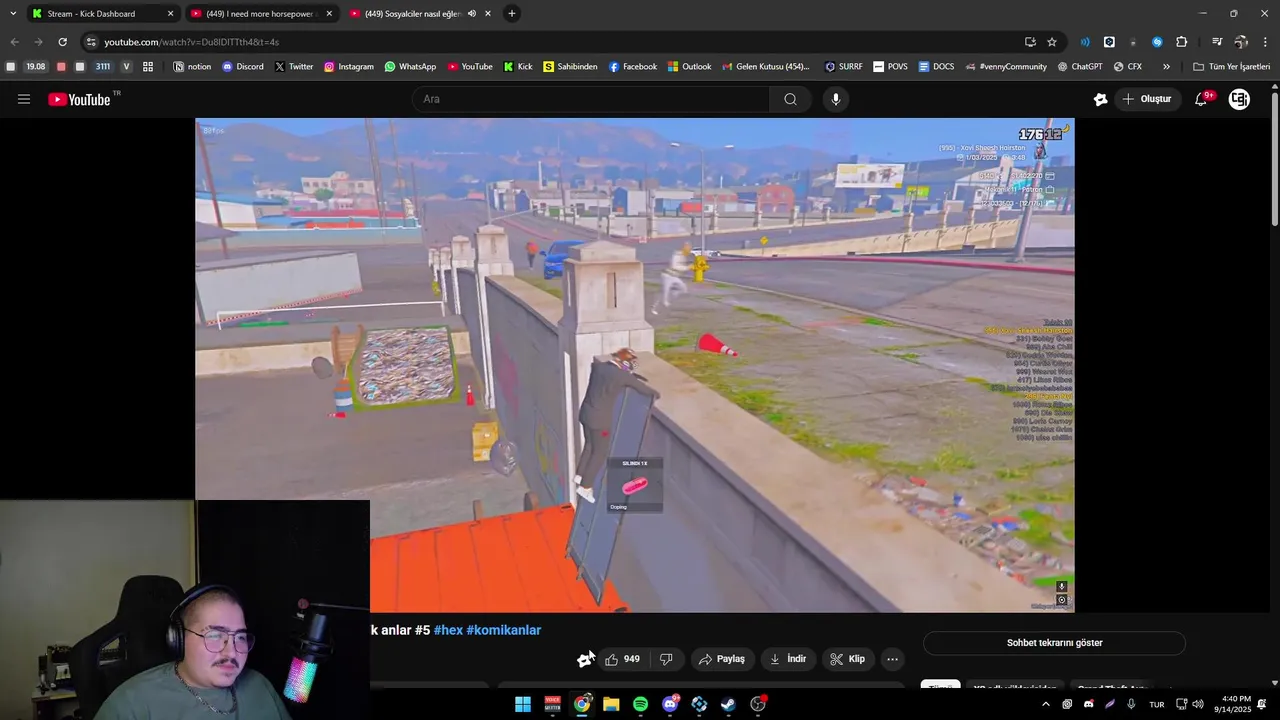Image resolution: width=1280 pixels, height=720 pixels.
Task: Open the tab search dropdown arrow
Action: click(12, 14)
